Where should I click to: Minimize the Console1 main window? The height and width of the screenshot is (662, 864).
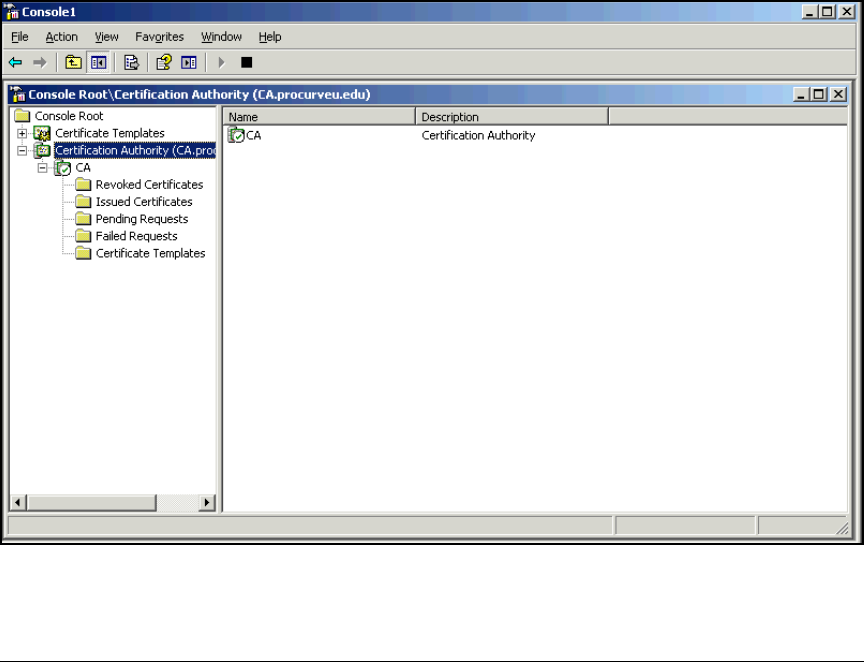pyautogui.click(x=809, y=12)
